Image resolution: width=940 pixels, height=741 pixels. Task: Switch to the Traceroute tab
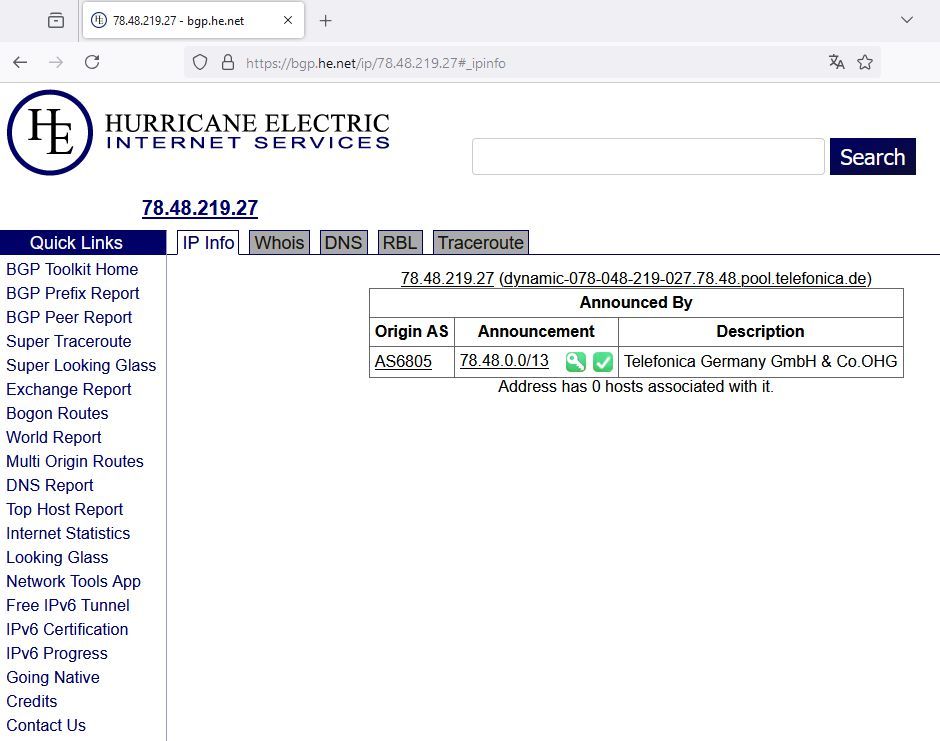point(480,243)
